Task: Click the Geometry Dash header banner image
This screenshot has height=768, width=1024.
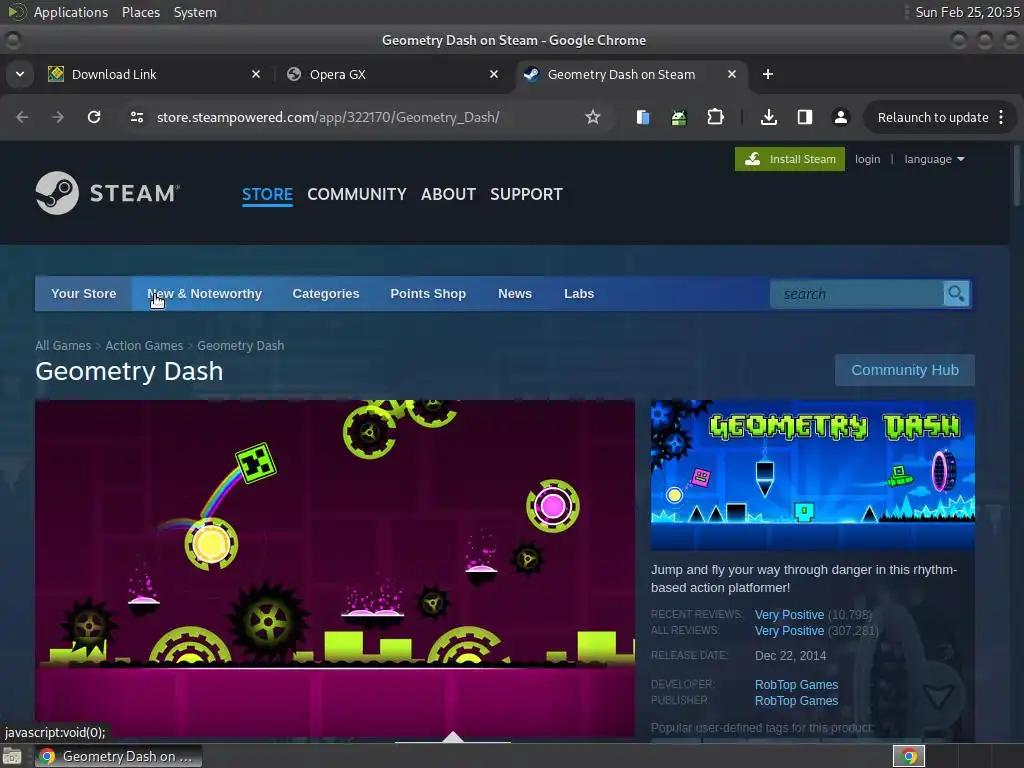Action: point(812,475)
